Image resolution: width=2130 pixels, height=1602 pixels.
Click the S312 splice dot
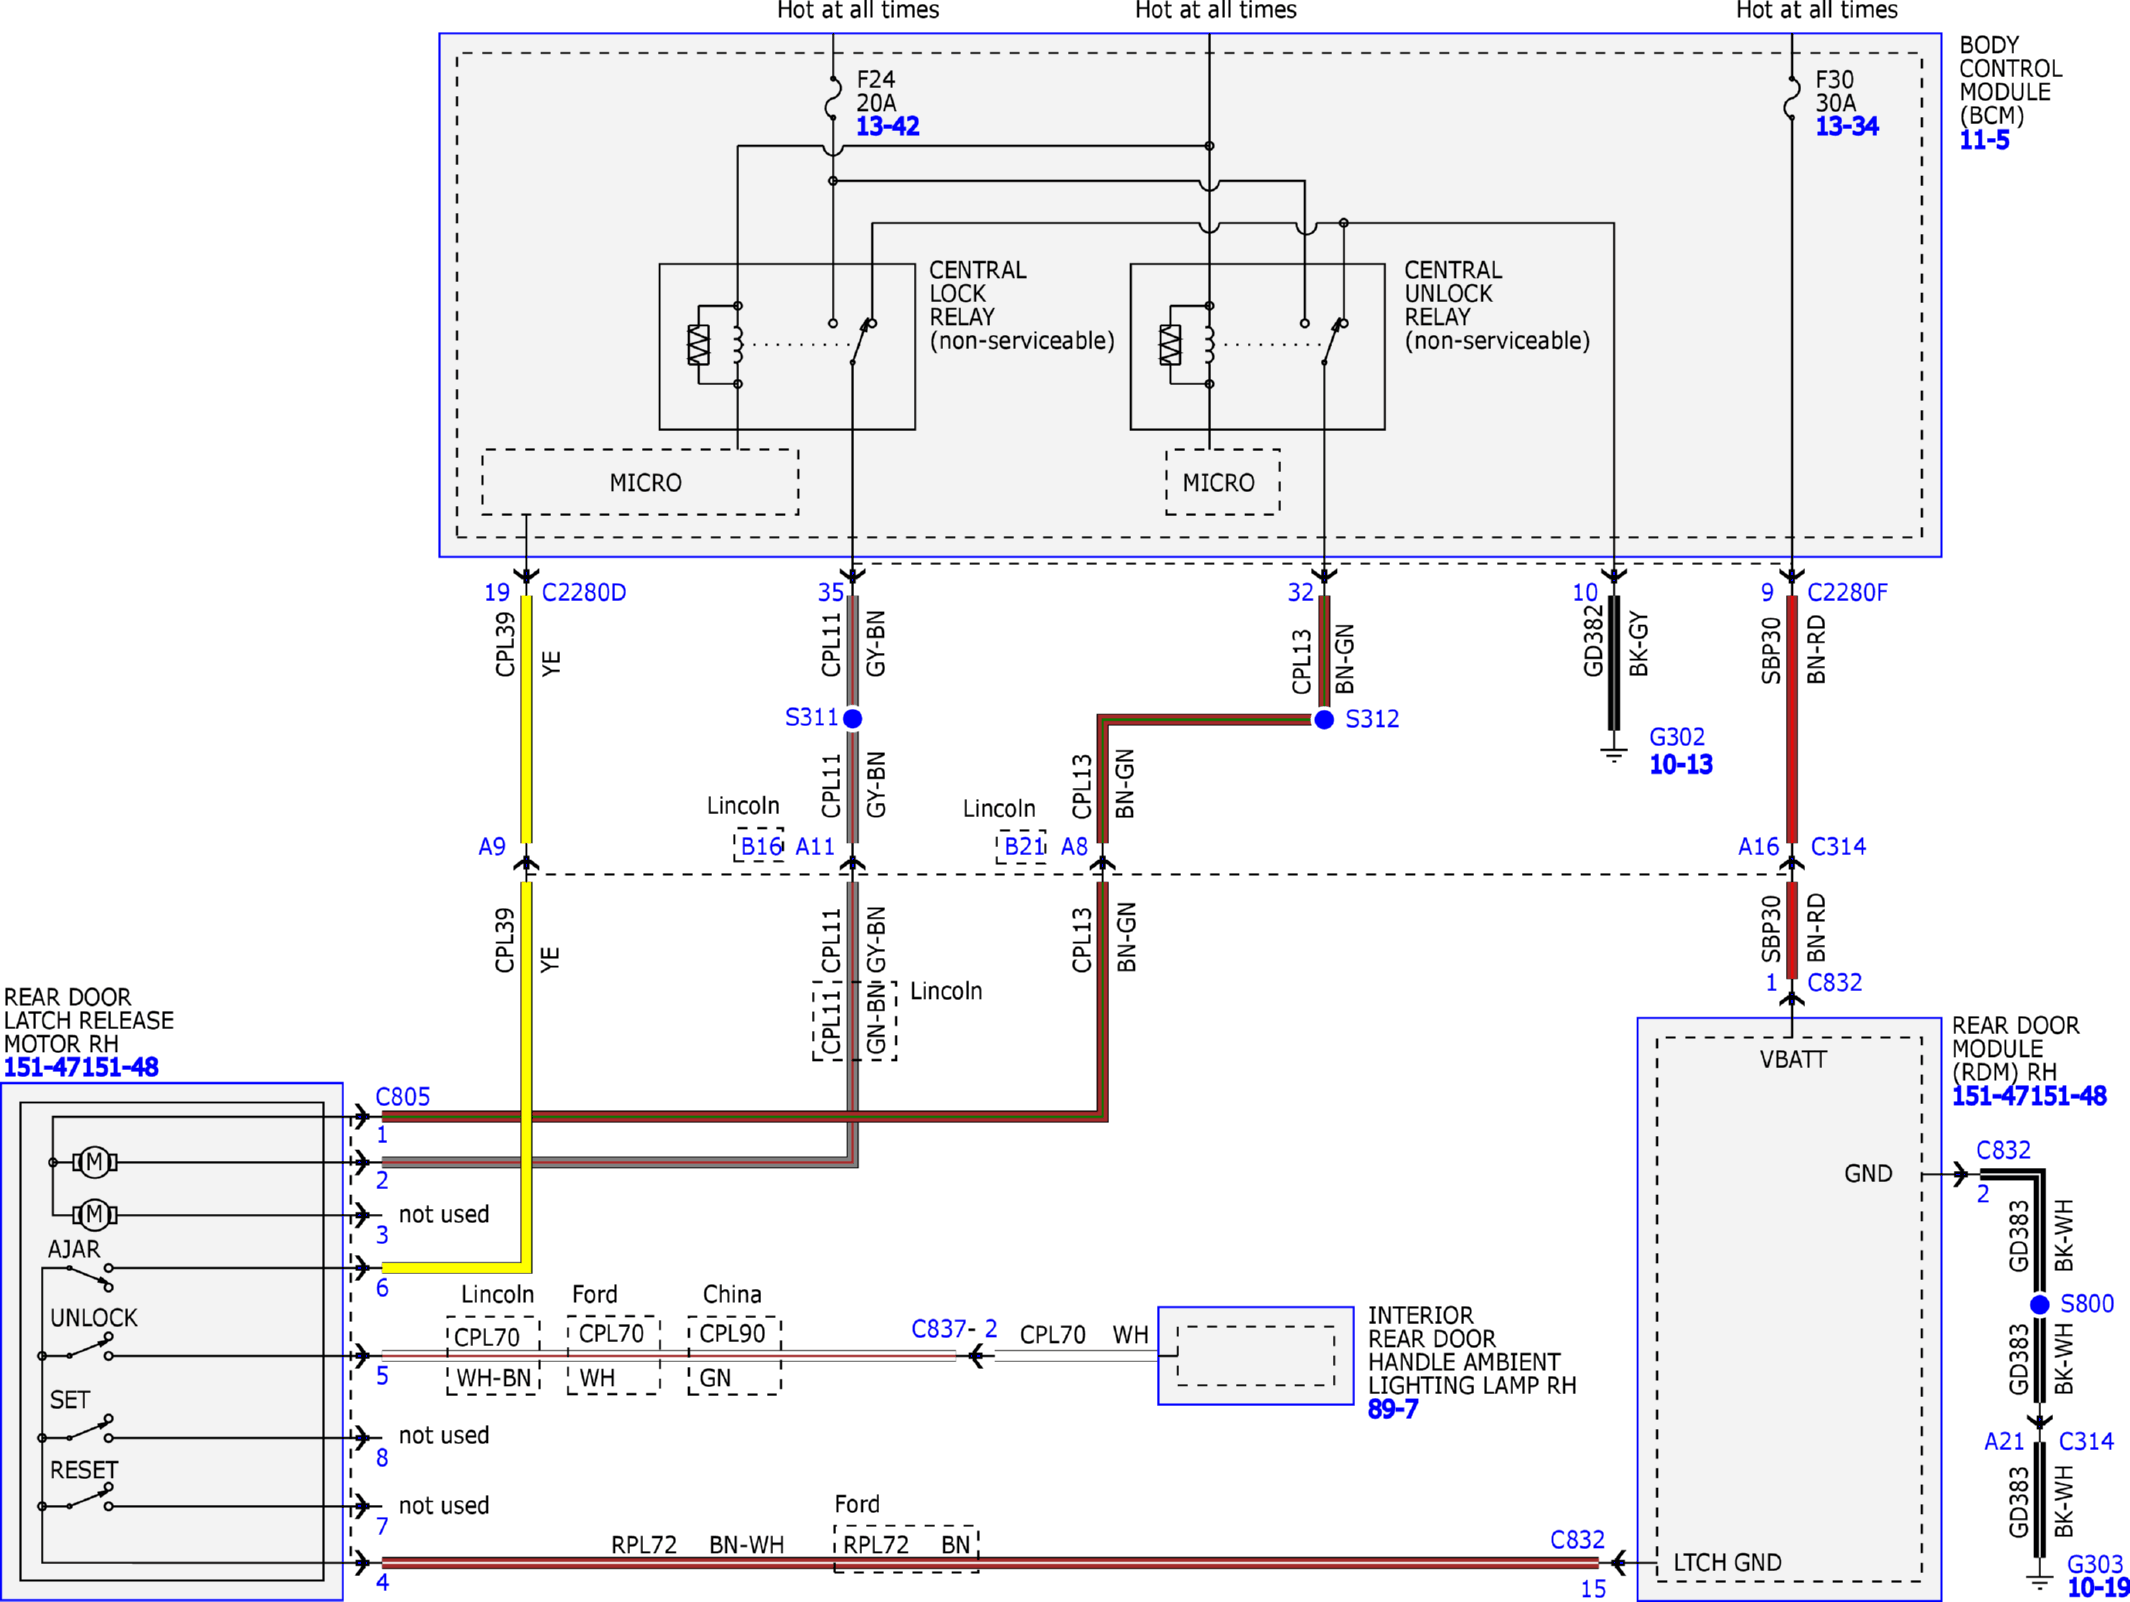click(x=1324, y=719)
